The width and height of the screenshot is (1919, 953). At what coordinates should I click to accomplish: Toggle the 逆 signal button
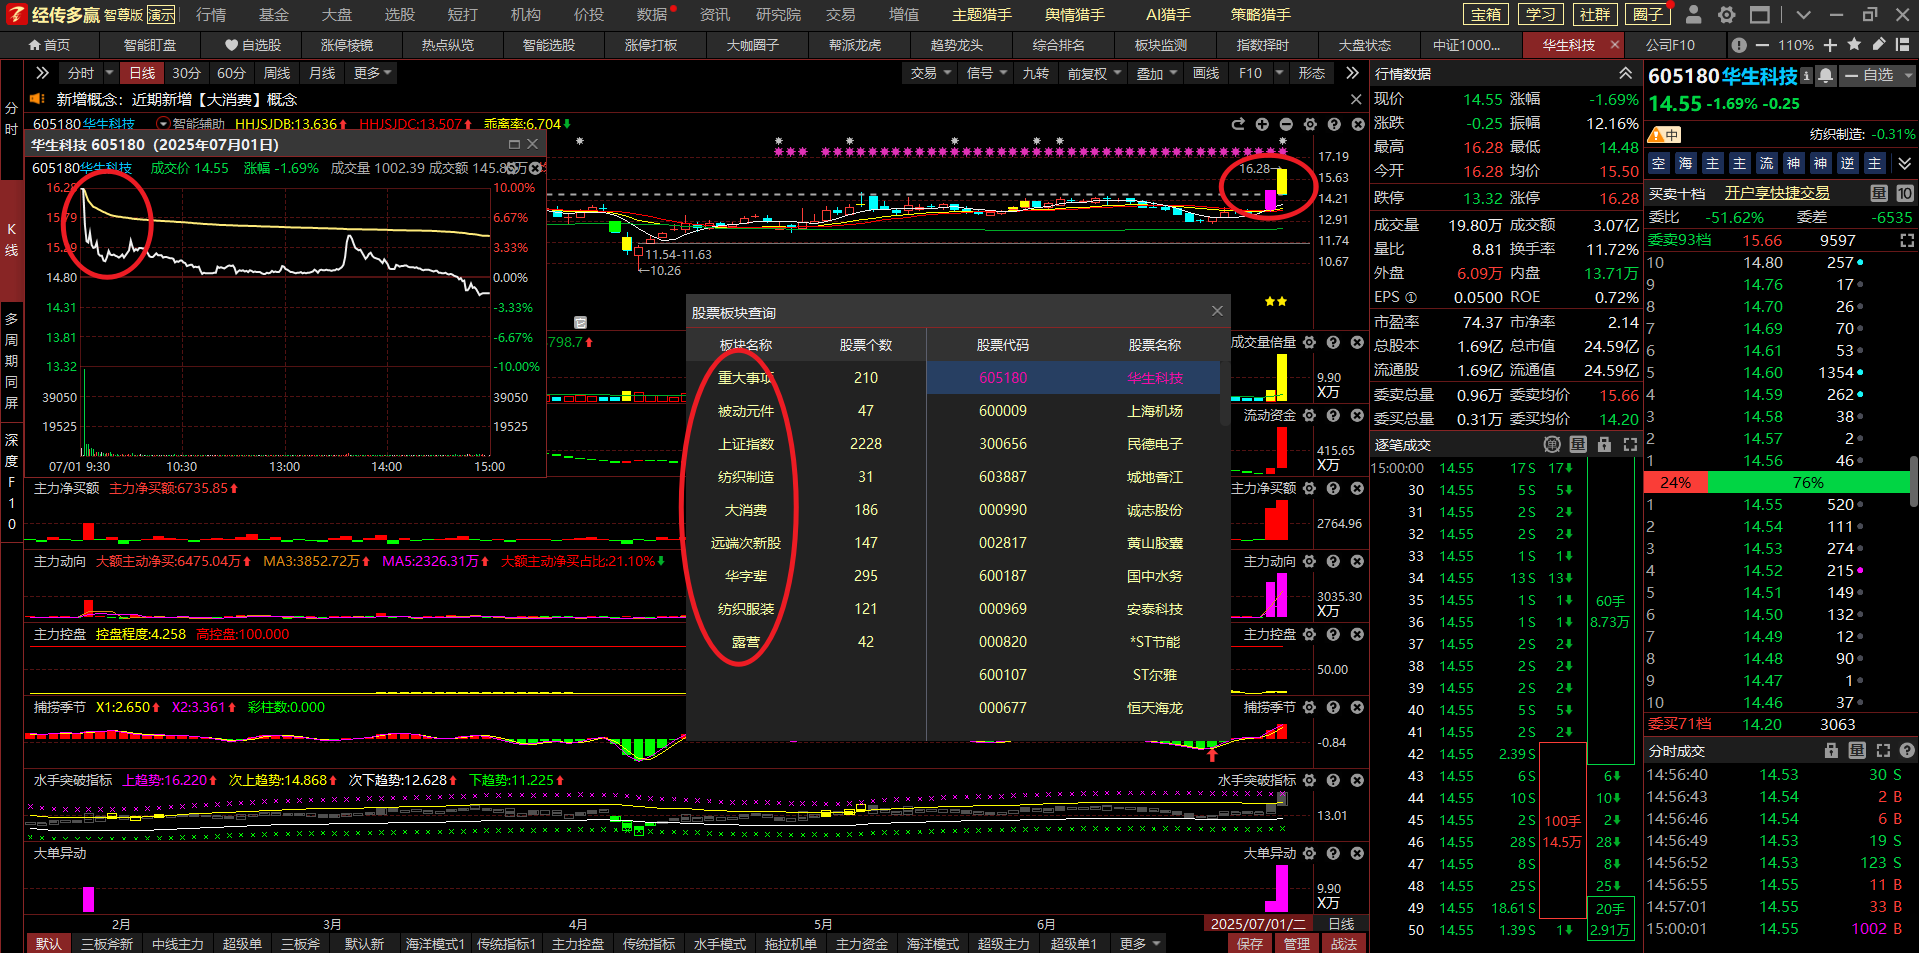coord(1848,163)
